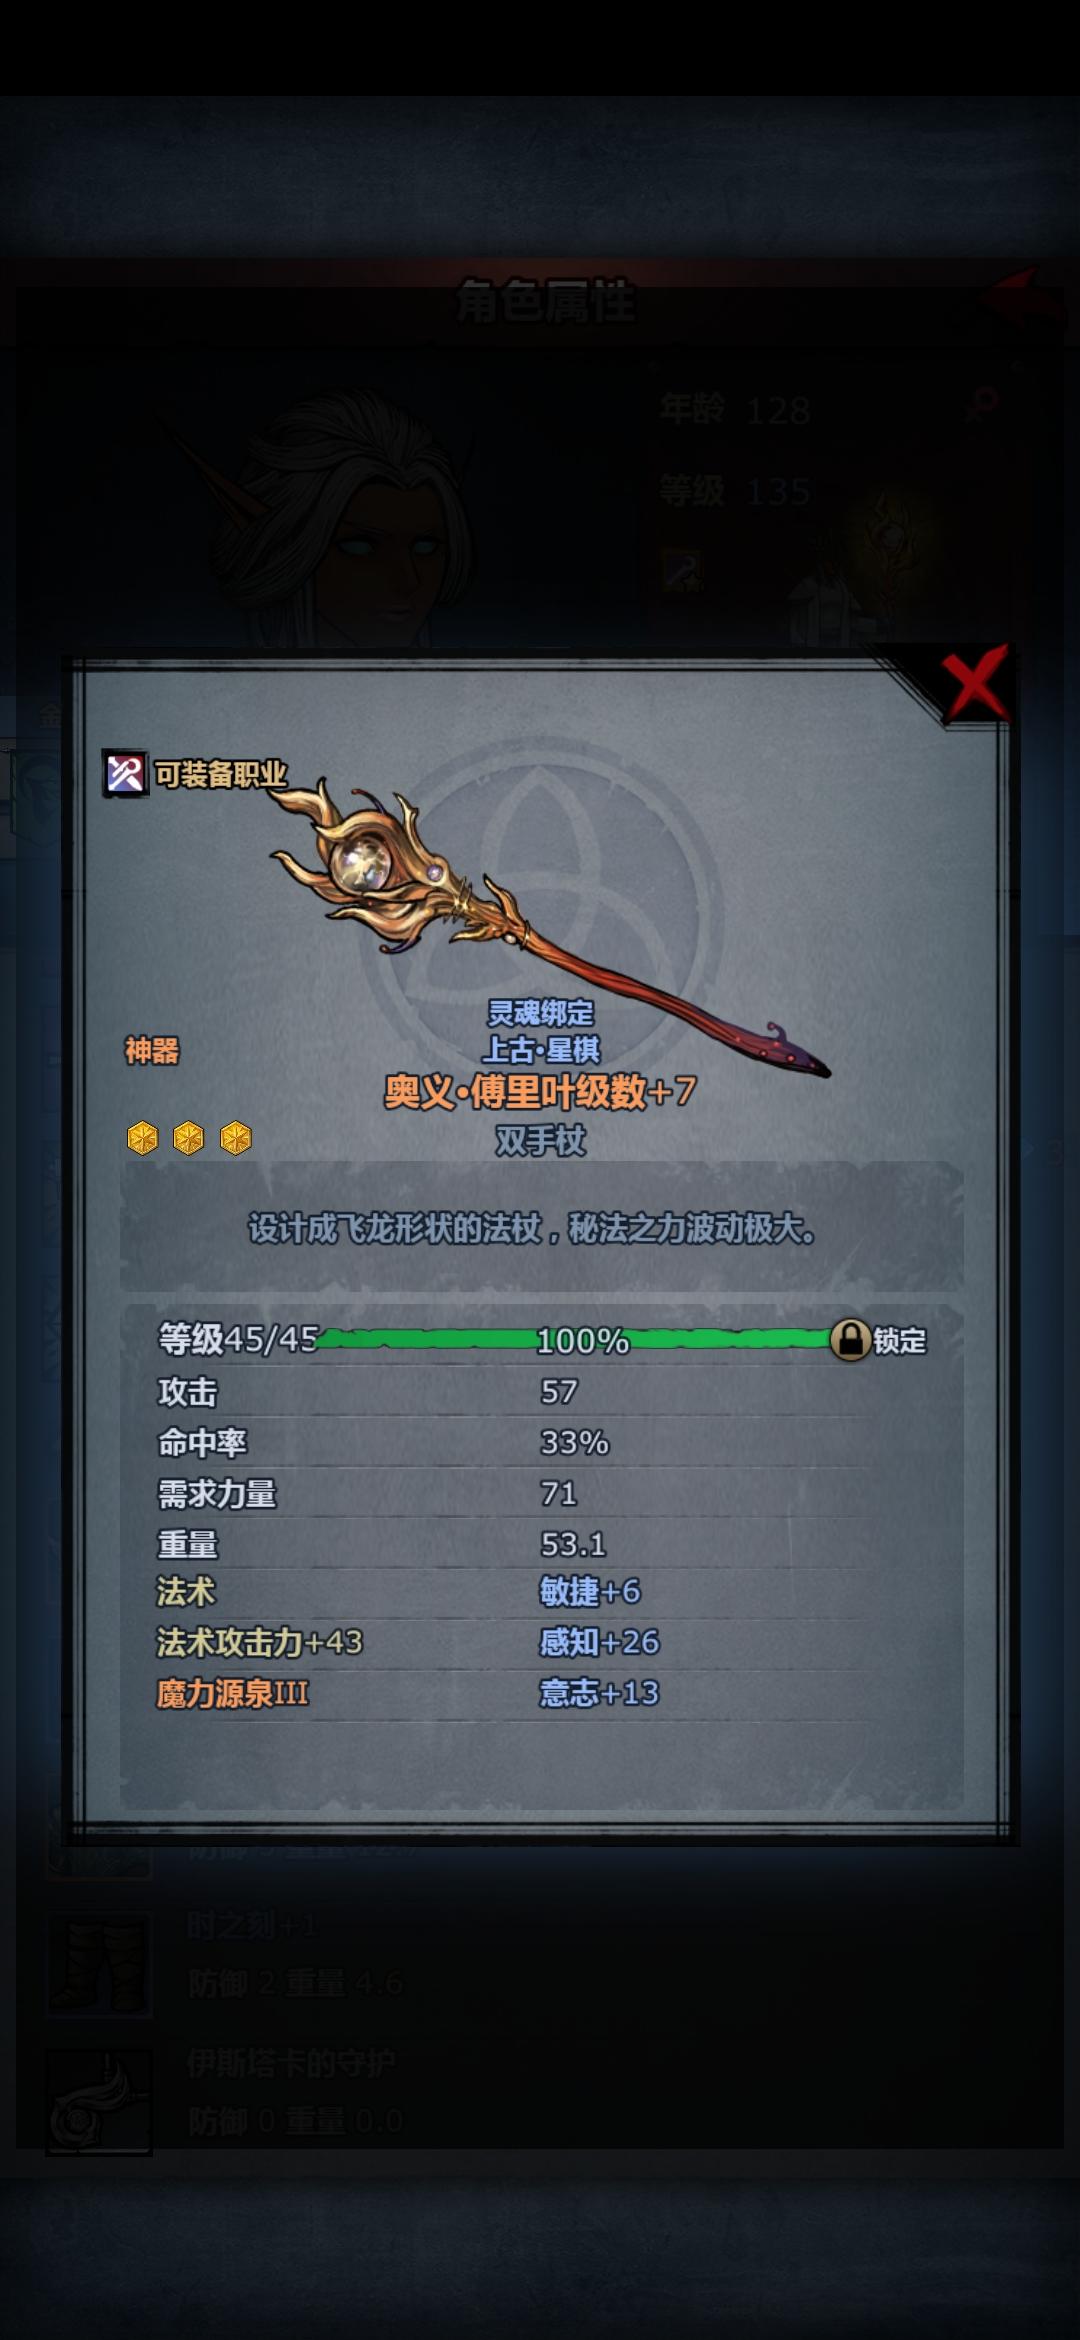Image resolution: width=1080 pixels, height=2340 pixels.
Task: Close the item detail popup
Action: [975, 684]
